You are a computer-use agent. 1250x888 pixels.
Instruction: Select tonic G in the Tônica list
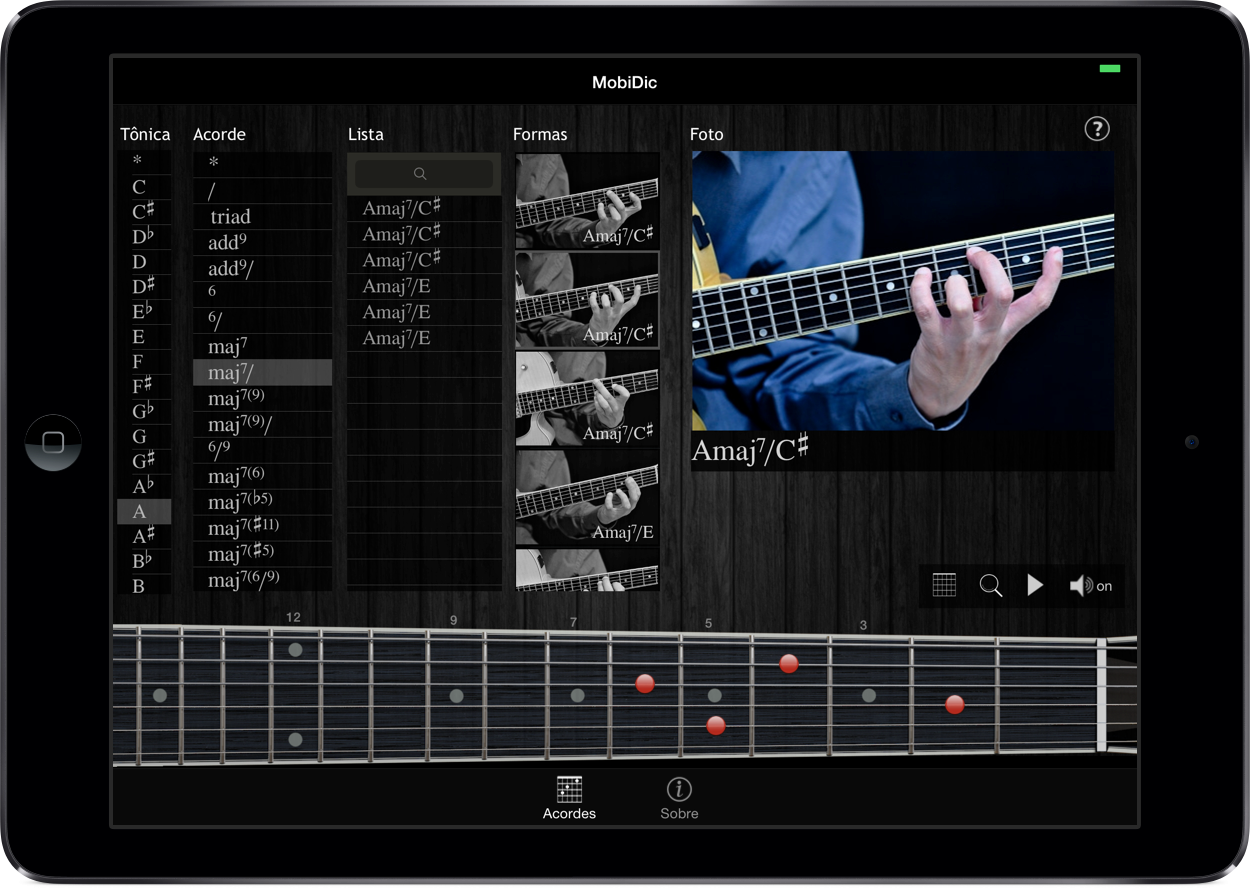144,436
